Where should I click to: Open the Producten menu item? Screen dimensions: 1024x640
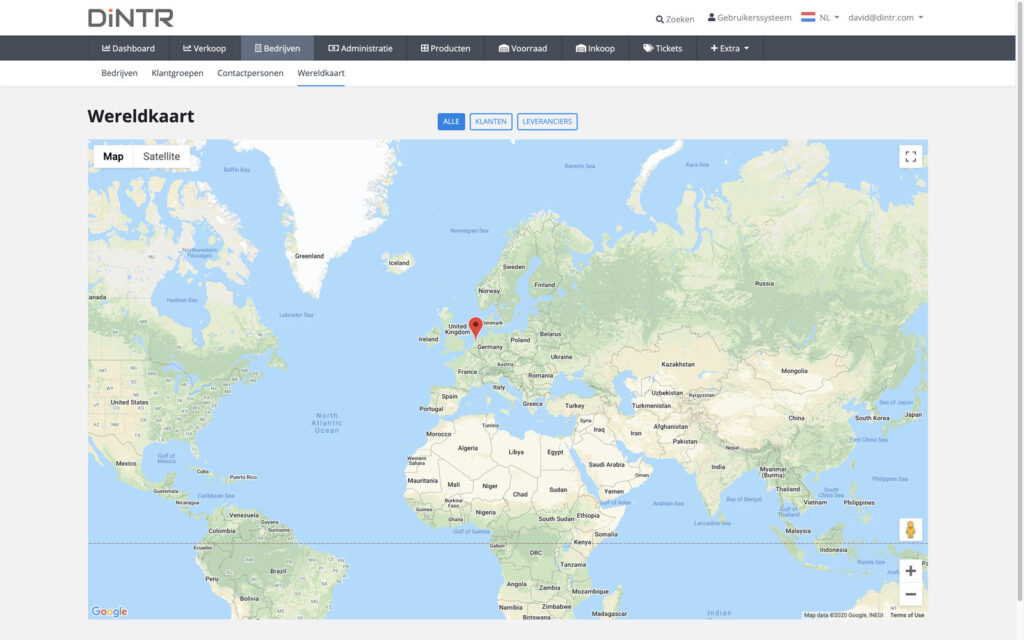coord(445,48)
